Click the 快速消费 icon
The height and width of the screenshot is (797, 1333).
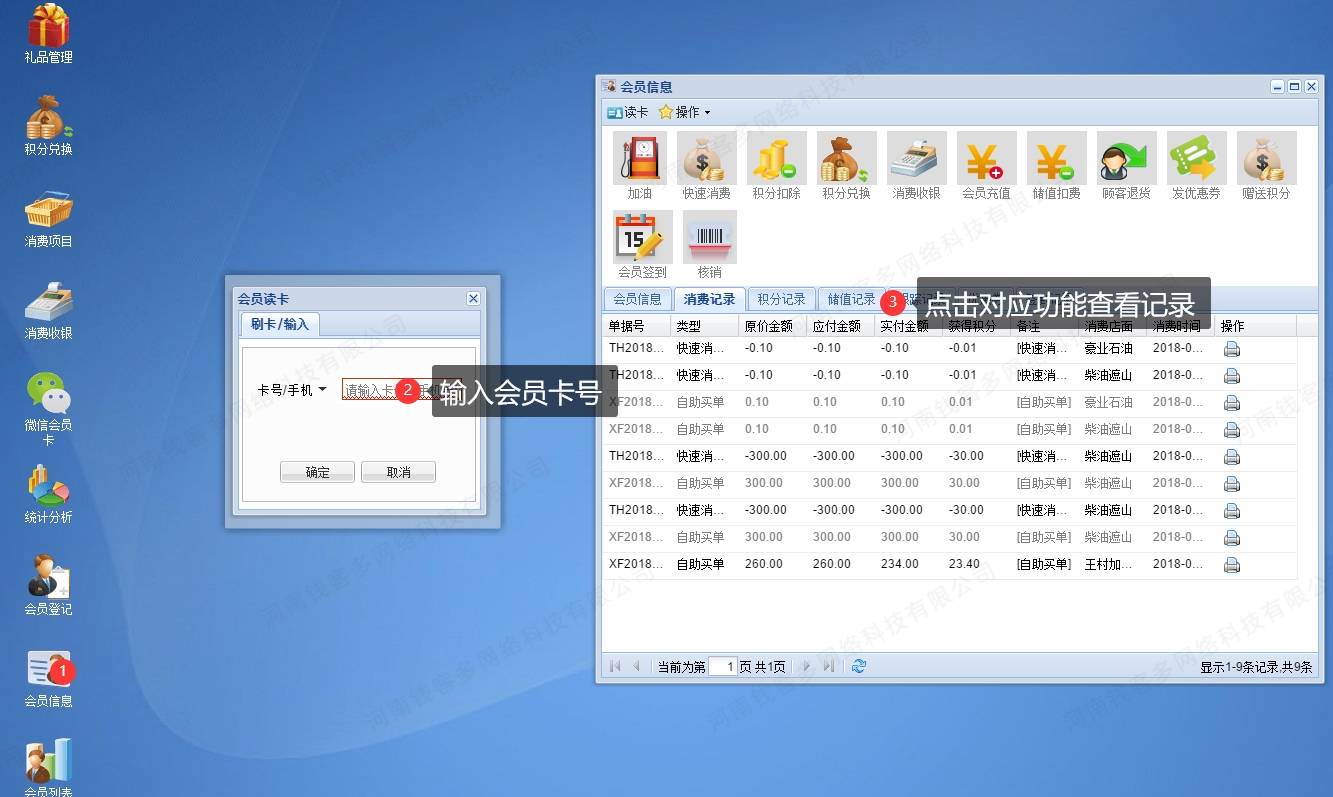click(x=707, y=158)
